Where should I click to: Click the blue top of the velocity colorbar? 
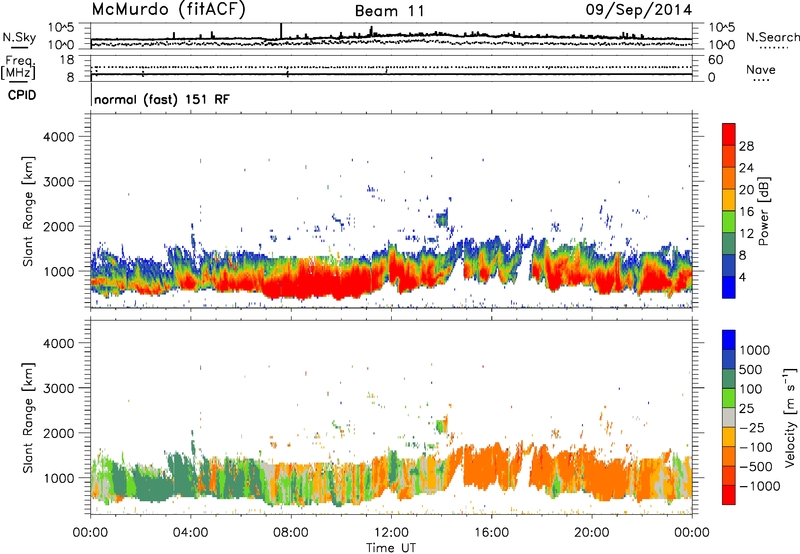click(x=729, y=340)
